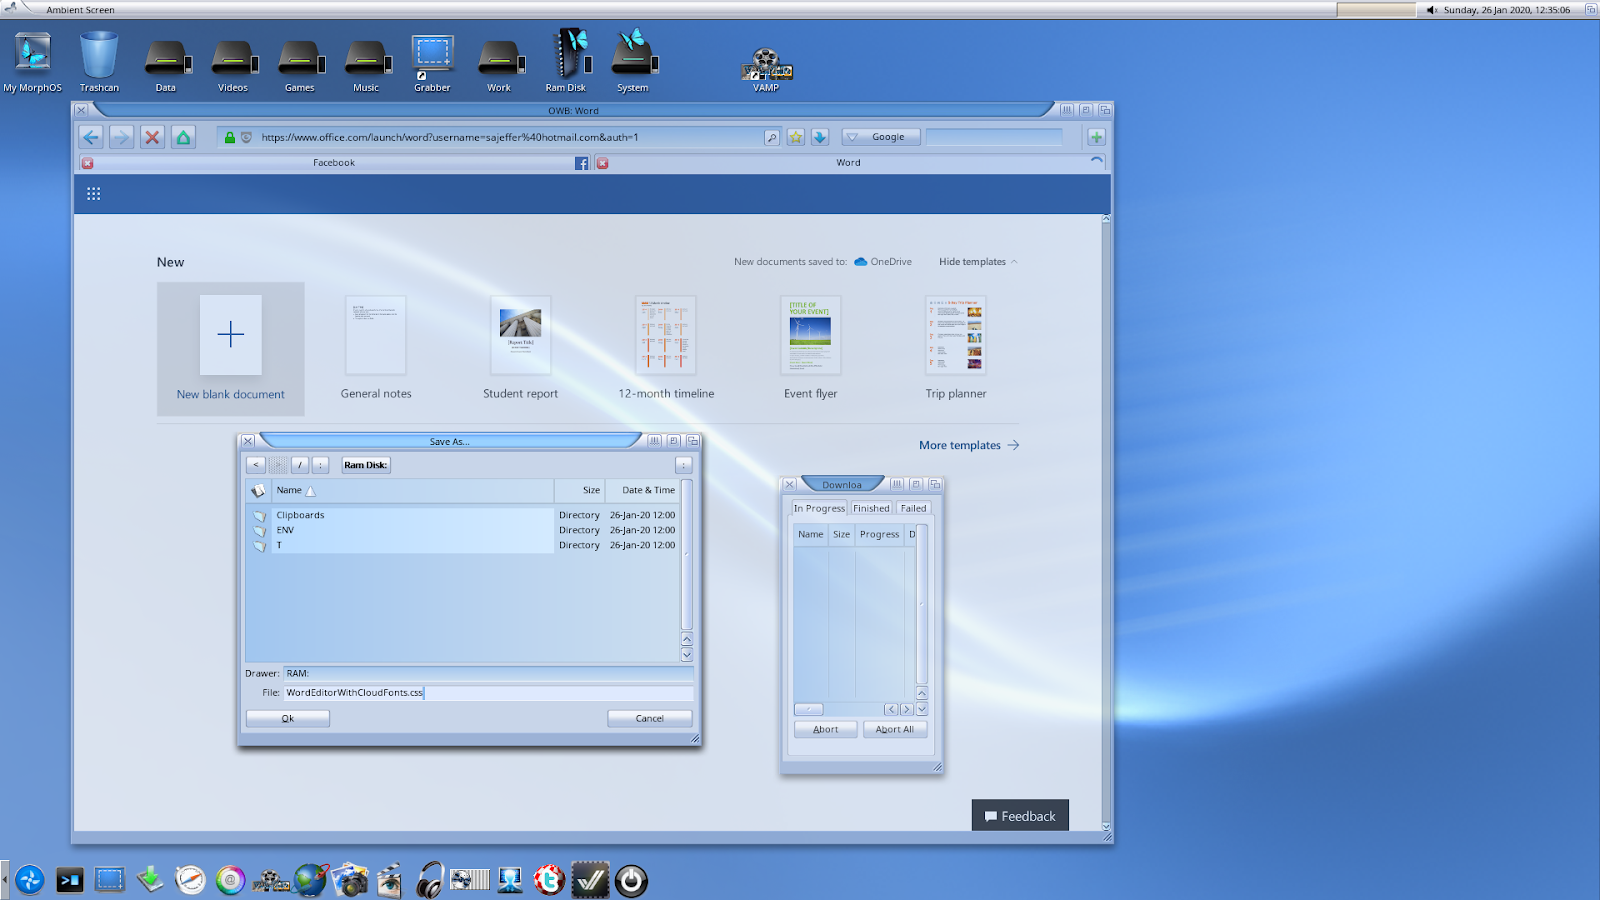Go back with the browser back arrow

(91, 137)
